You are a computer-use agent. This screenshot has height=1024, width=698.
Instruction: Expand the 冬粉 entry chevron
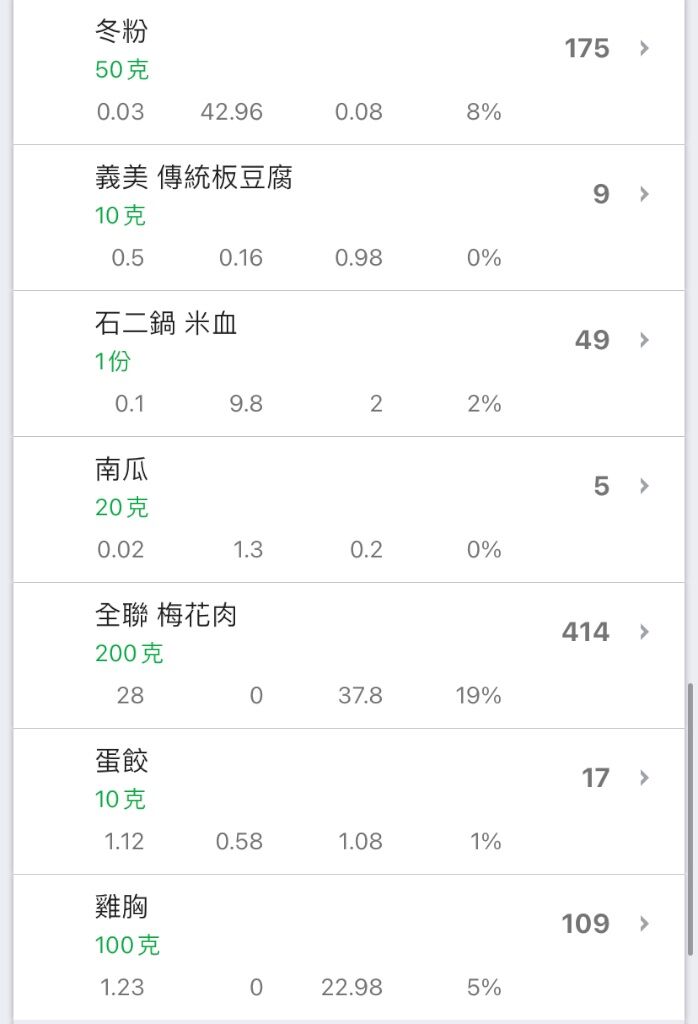(644, 48)
